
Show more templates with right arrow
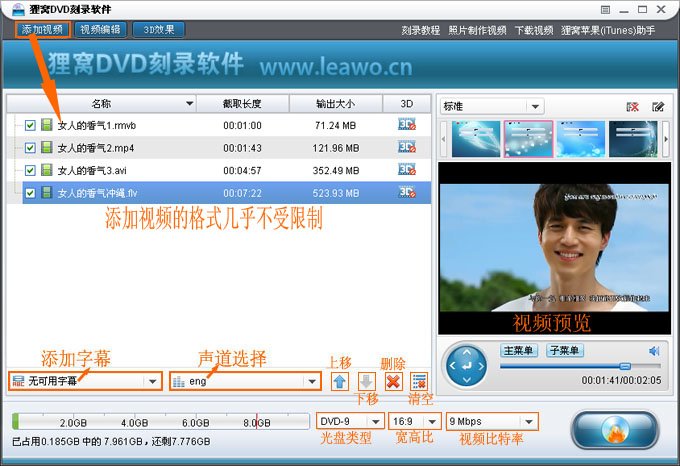[x=666, y=139]
